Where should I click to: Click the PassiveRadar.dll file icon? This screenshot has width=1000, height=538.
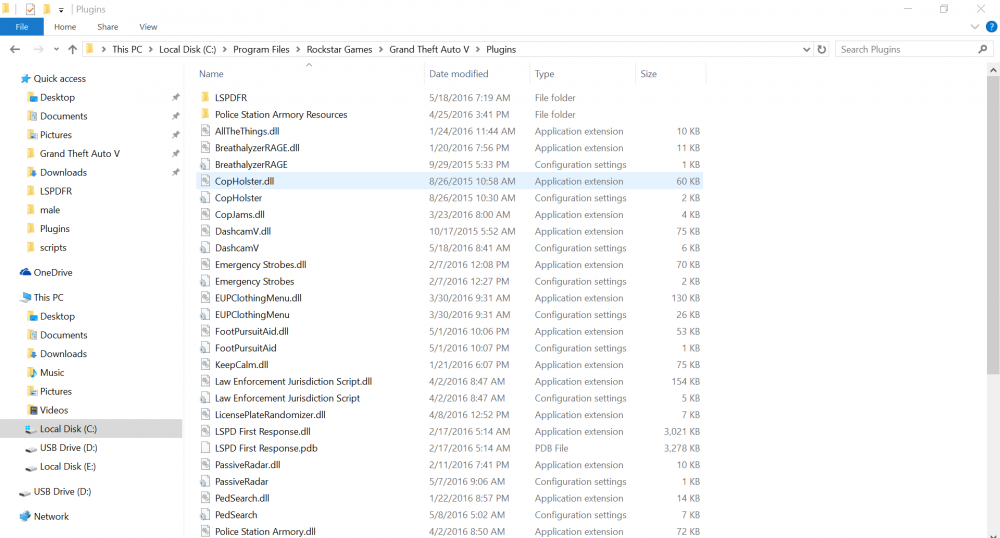click(205, 465)
